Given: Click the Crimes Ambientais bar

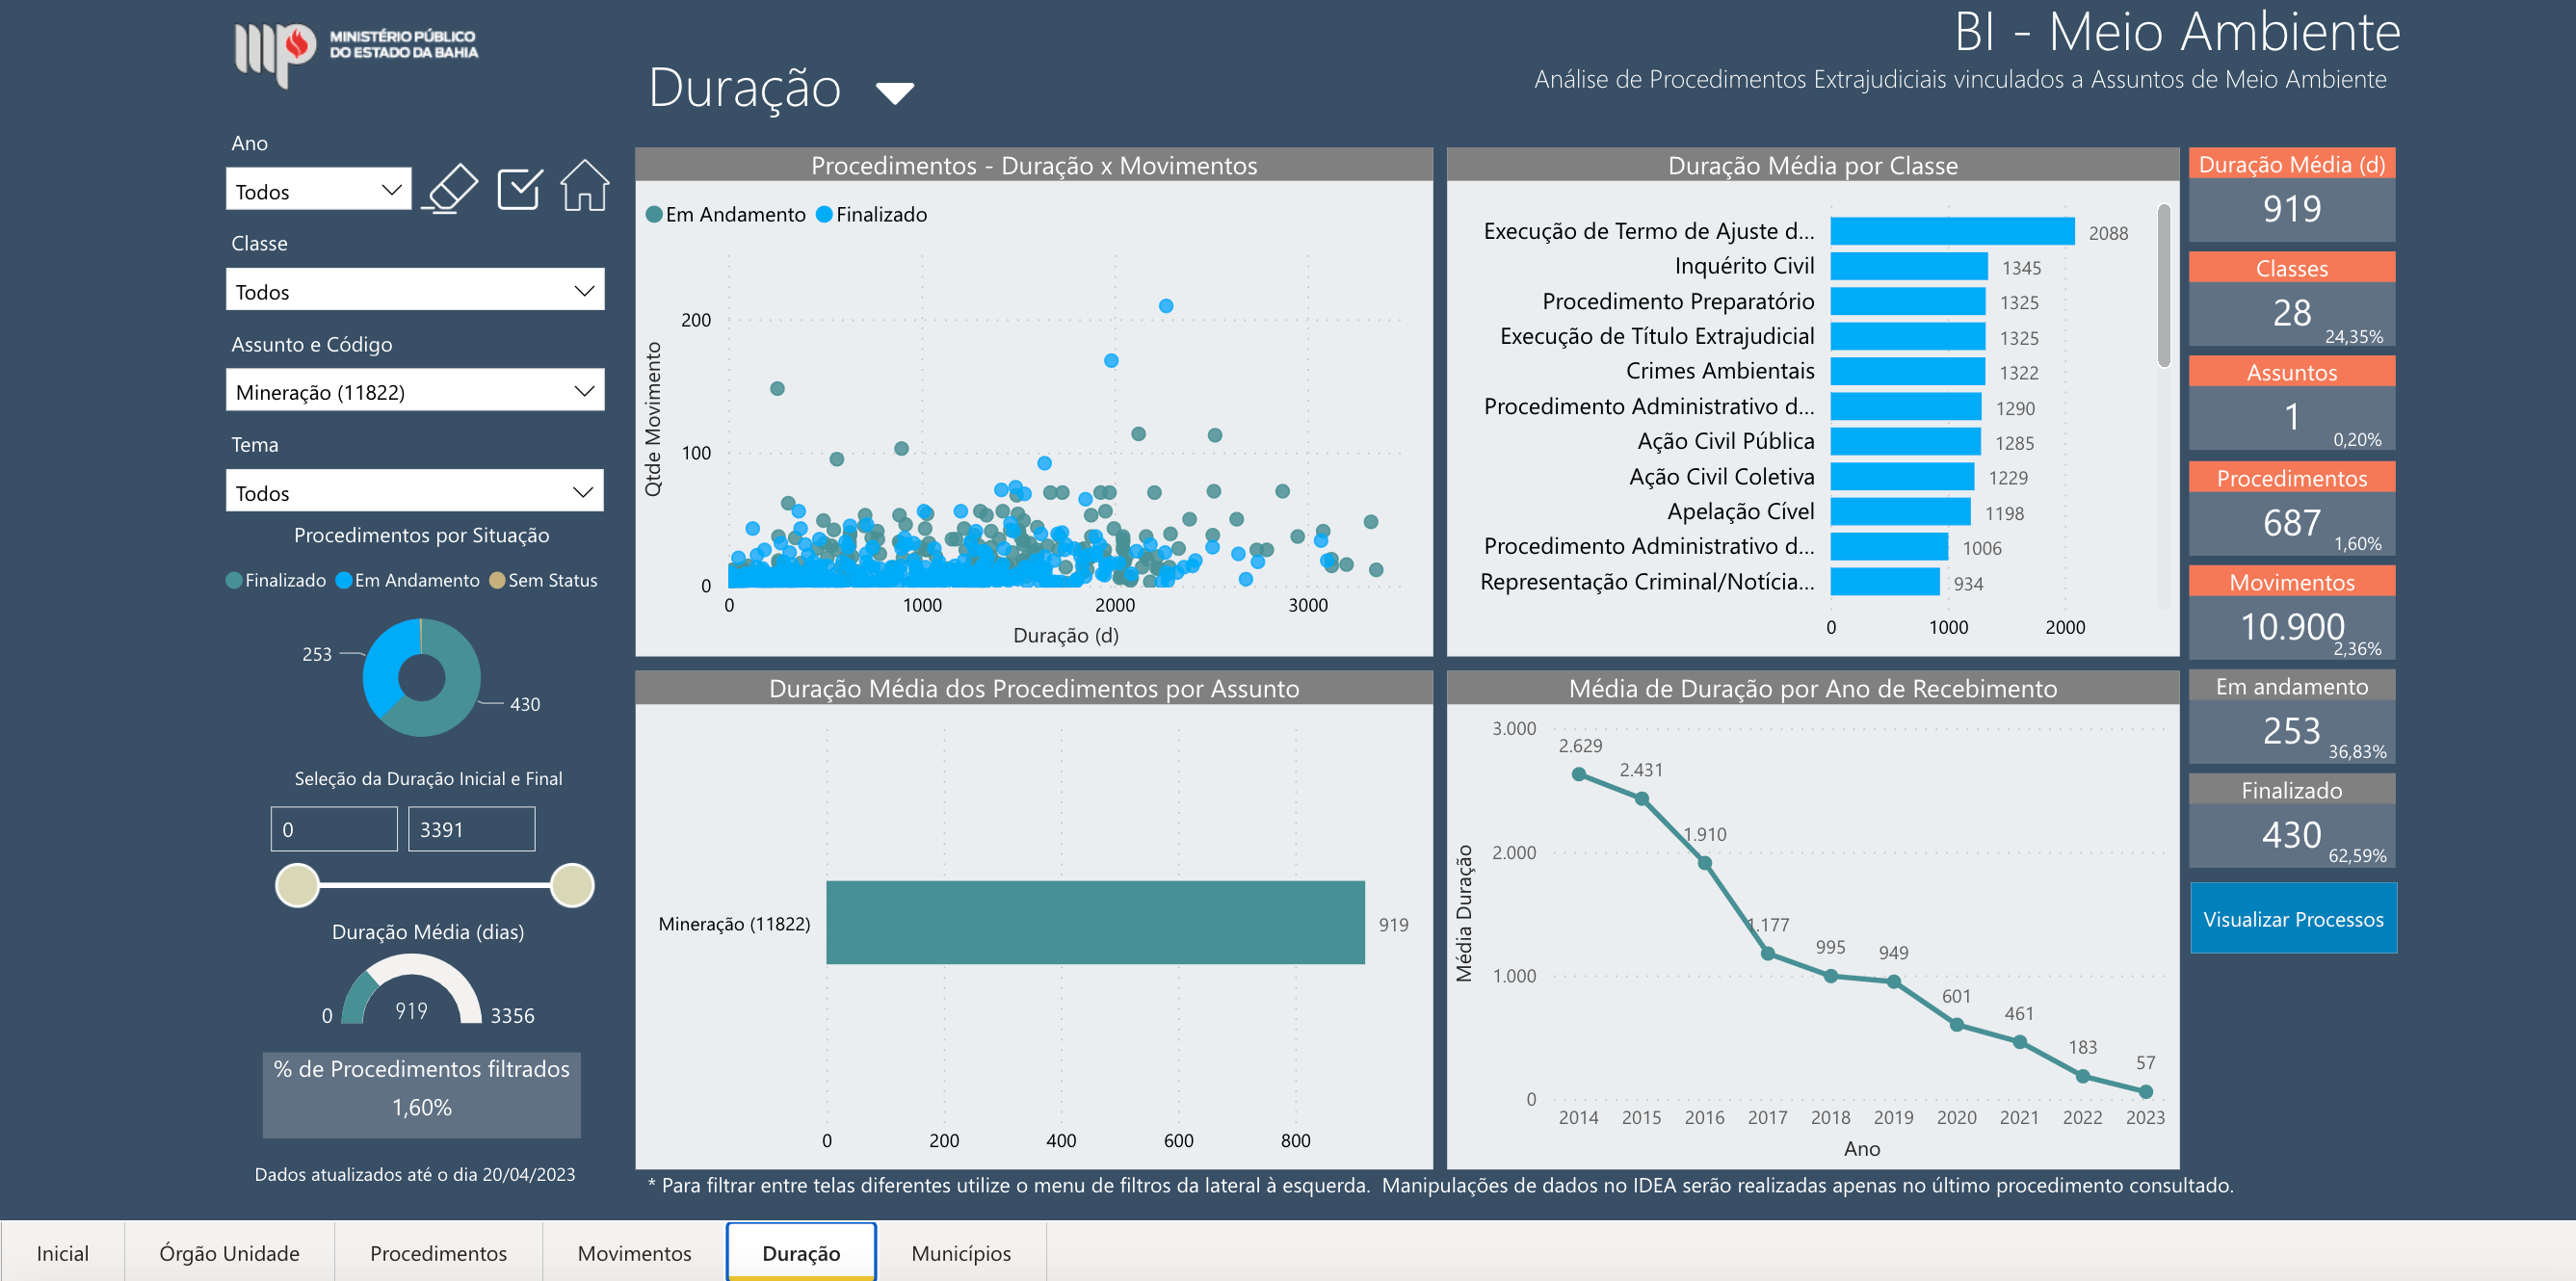Looking at the screenshot, I should 1907,372.
